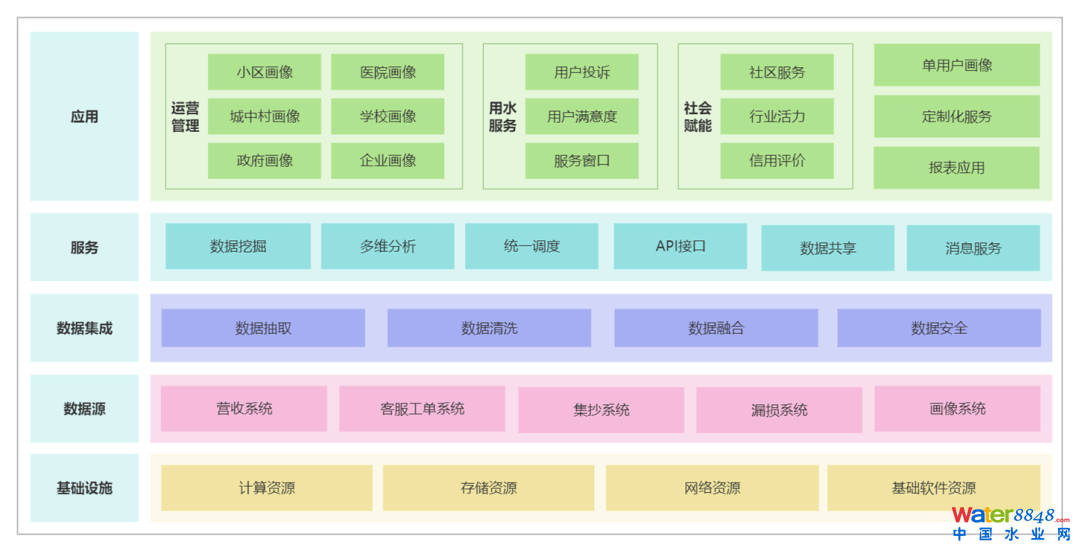This screenshot has width=1080, height=551.
Task: Select the API接口 block
Action: (680, 246)
